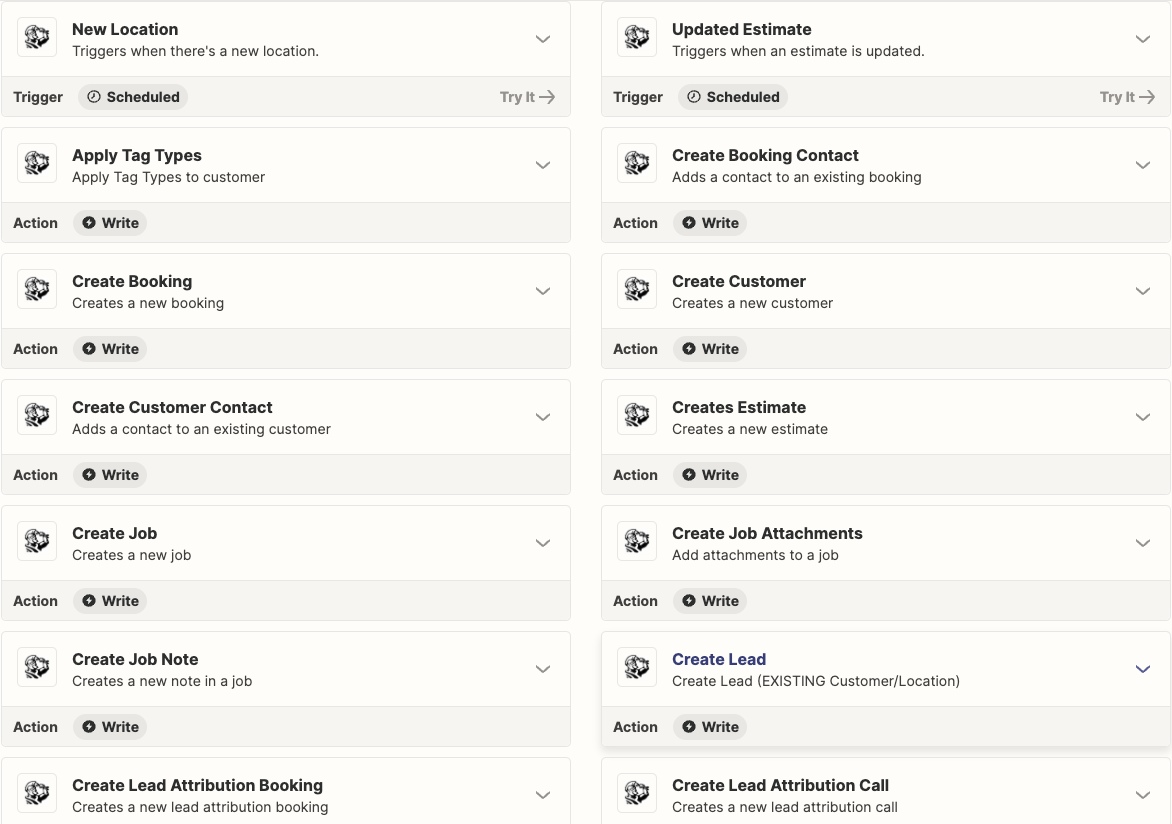Screen dimensions: 1172x824
Task: Expand the New Location trigger details
Action: pyautogui.click(x=543, y=39)
